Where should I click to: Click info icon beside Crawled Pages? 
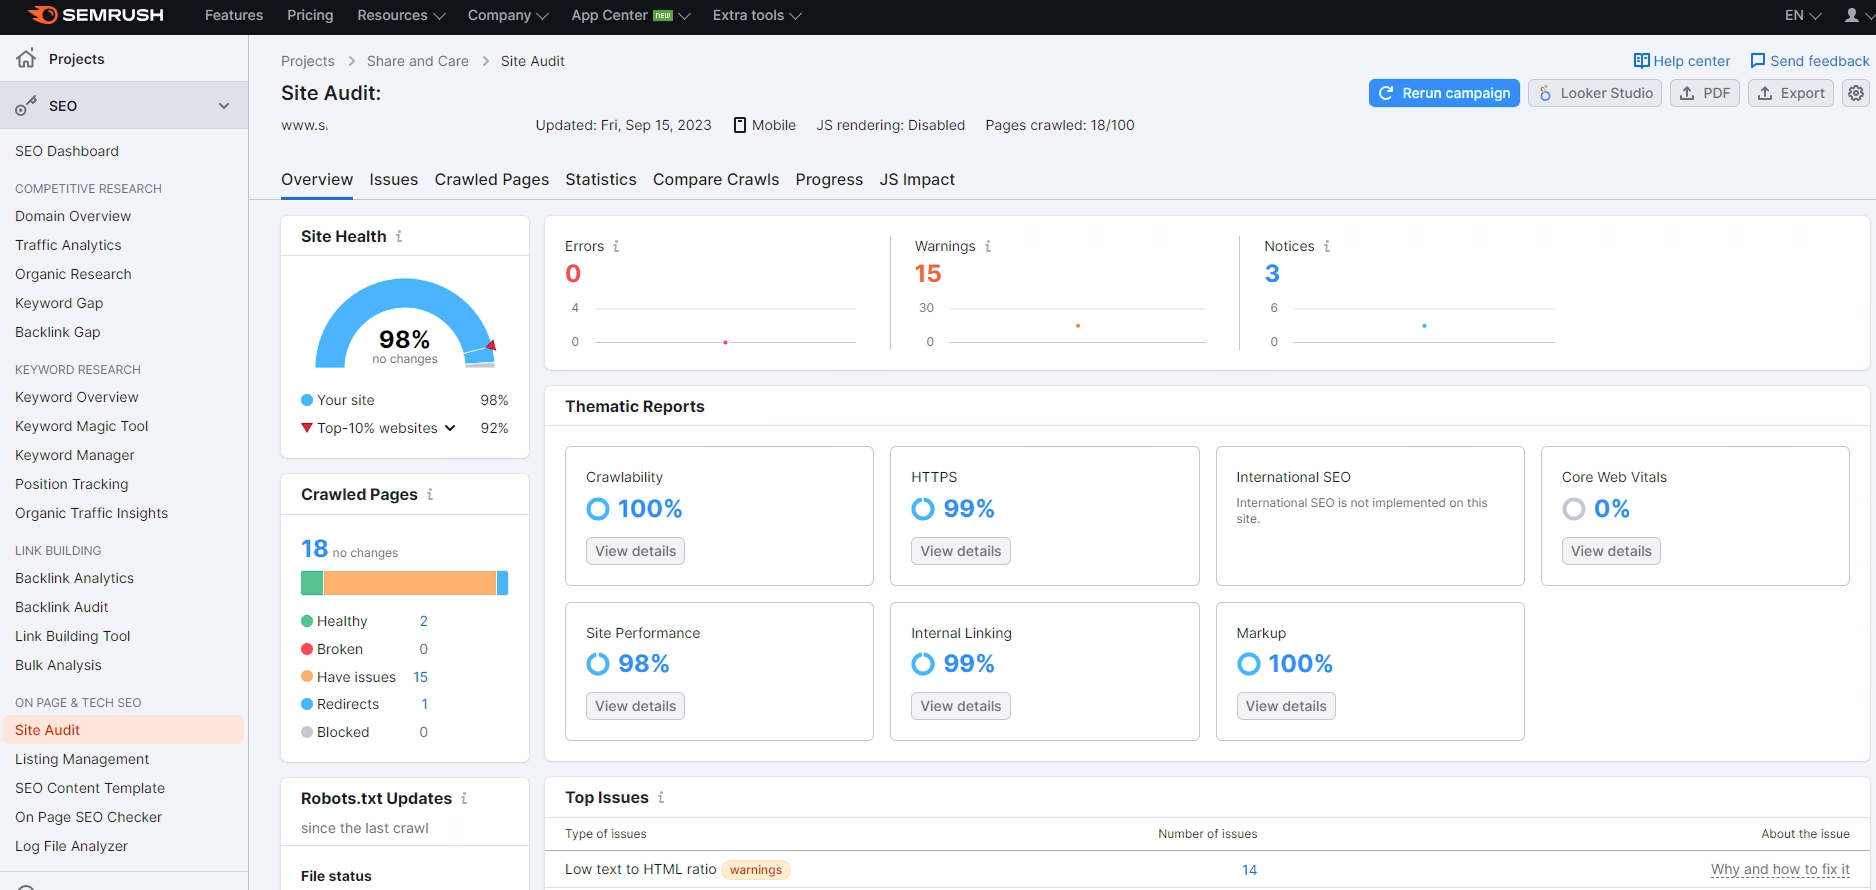tap(430, 494)
